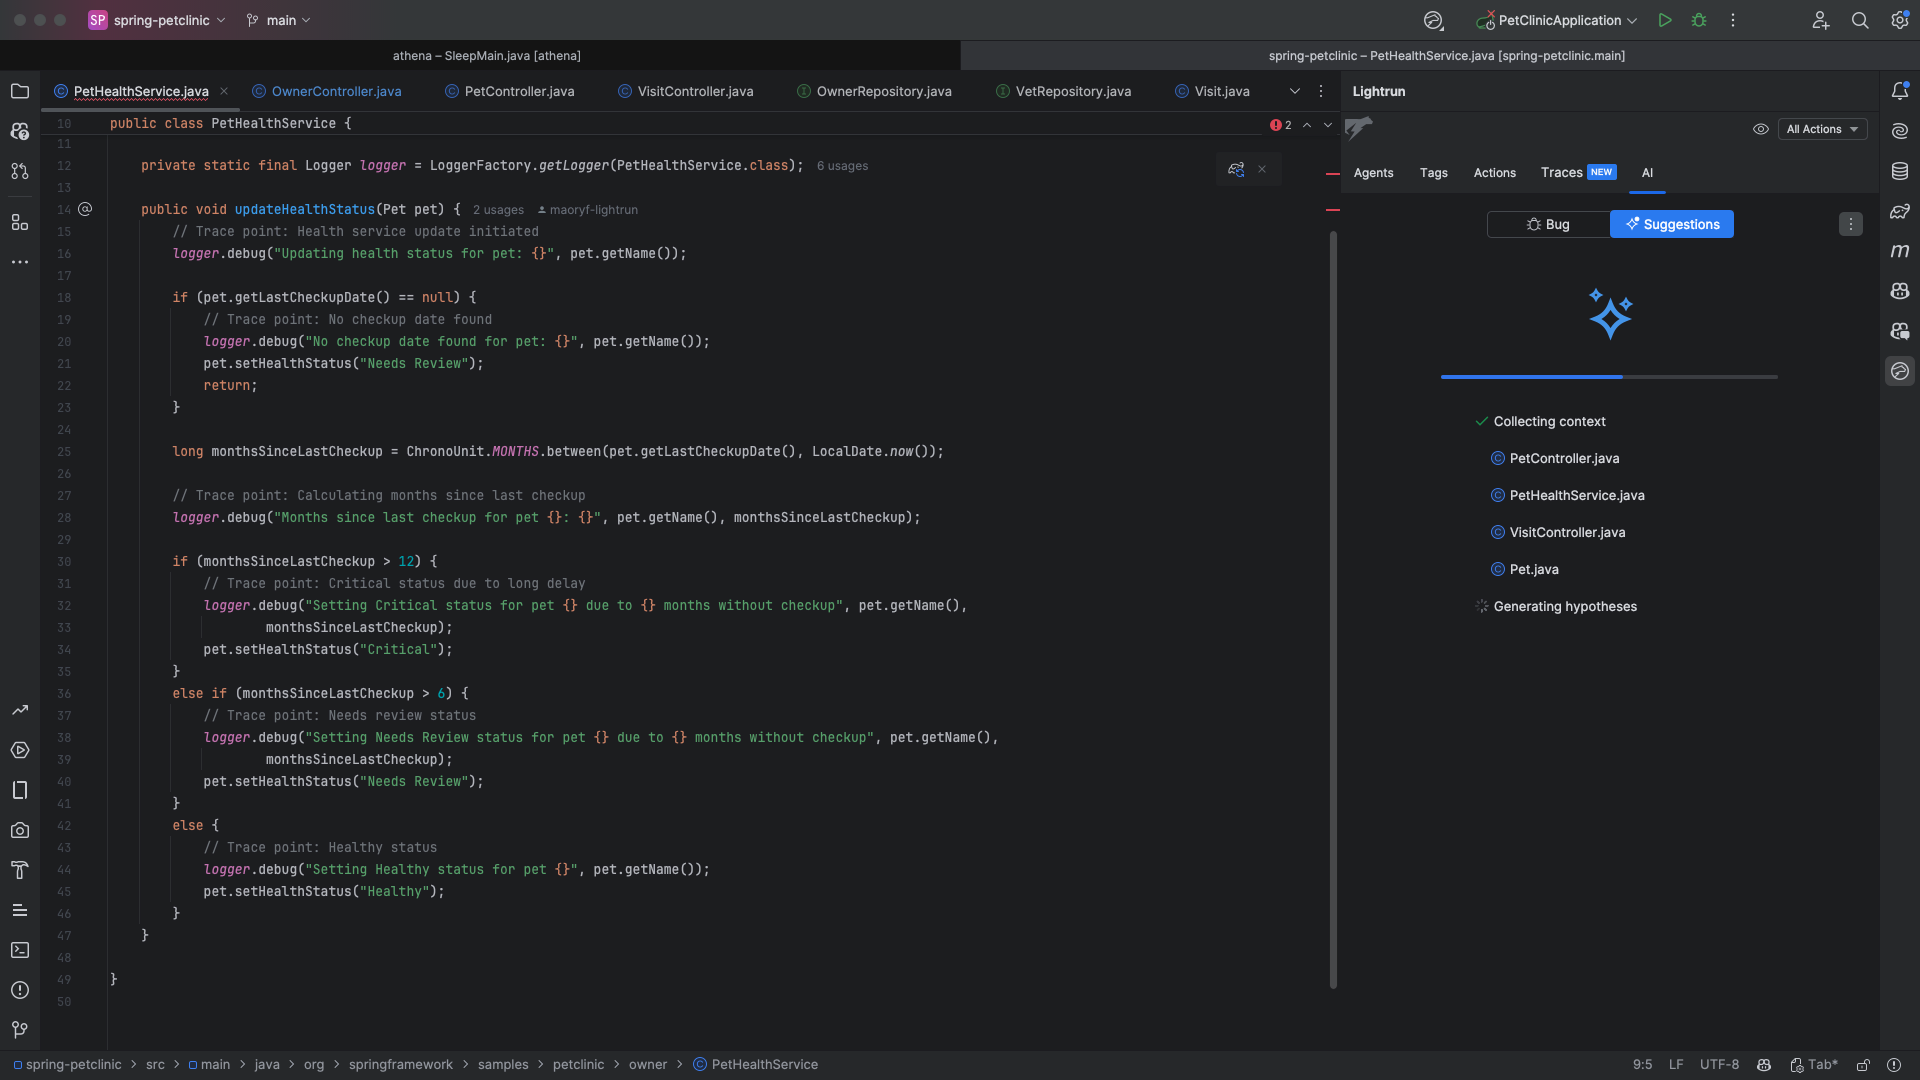
Task: Open the Terminal tool window
Action: [20, 950]
